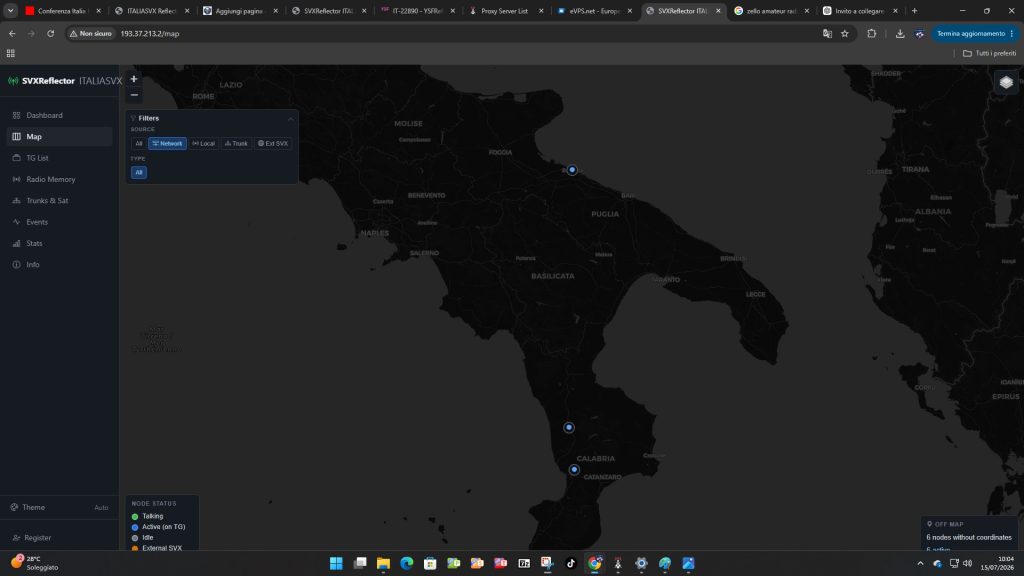
Task: Open the volume control in system tray
Action: pyautogui.click(x=967, y=563)
